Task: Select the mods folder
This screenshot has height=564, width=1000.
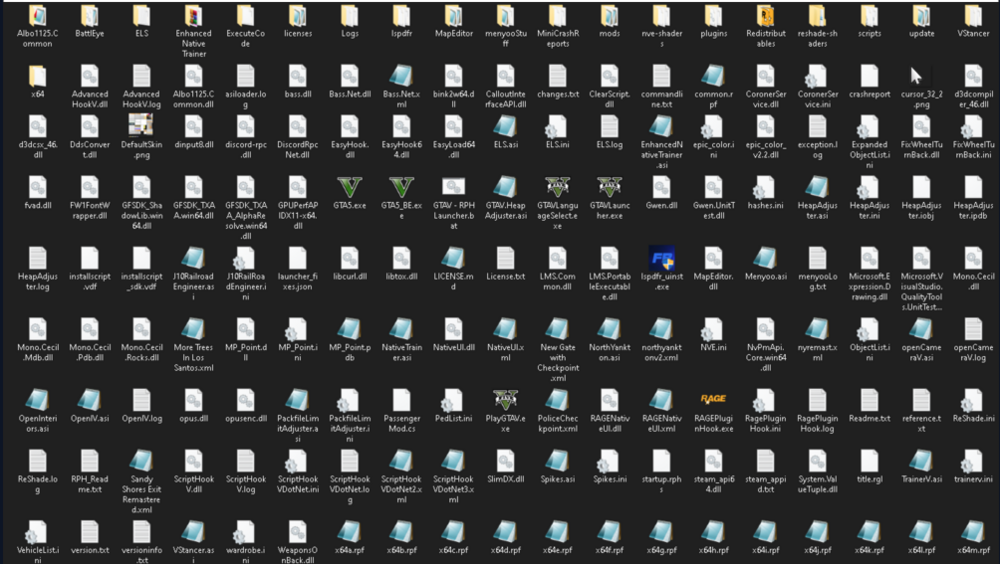Action: point(609,16)
